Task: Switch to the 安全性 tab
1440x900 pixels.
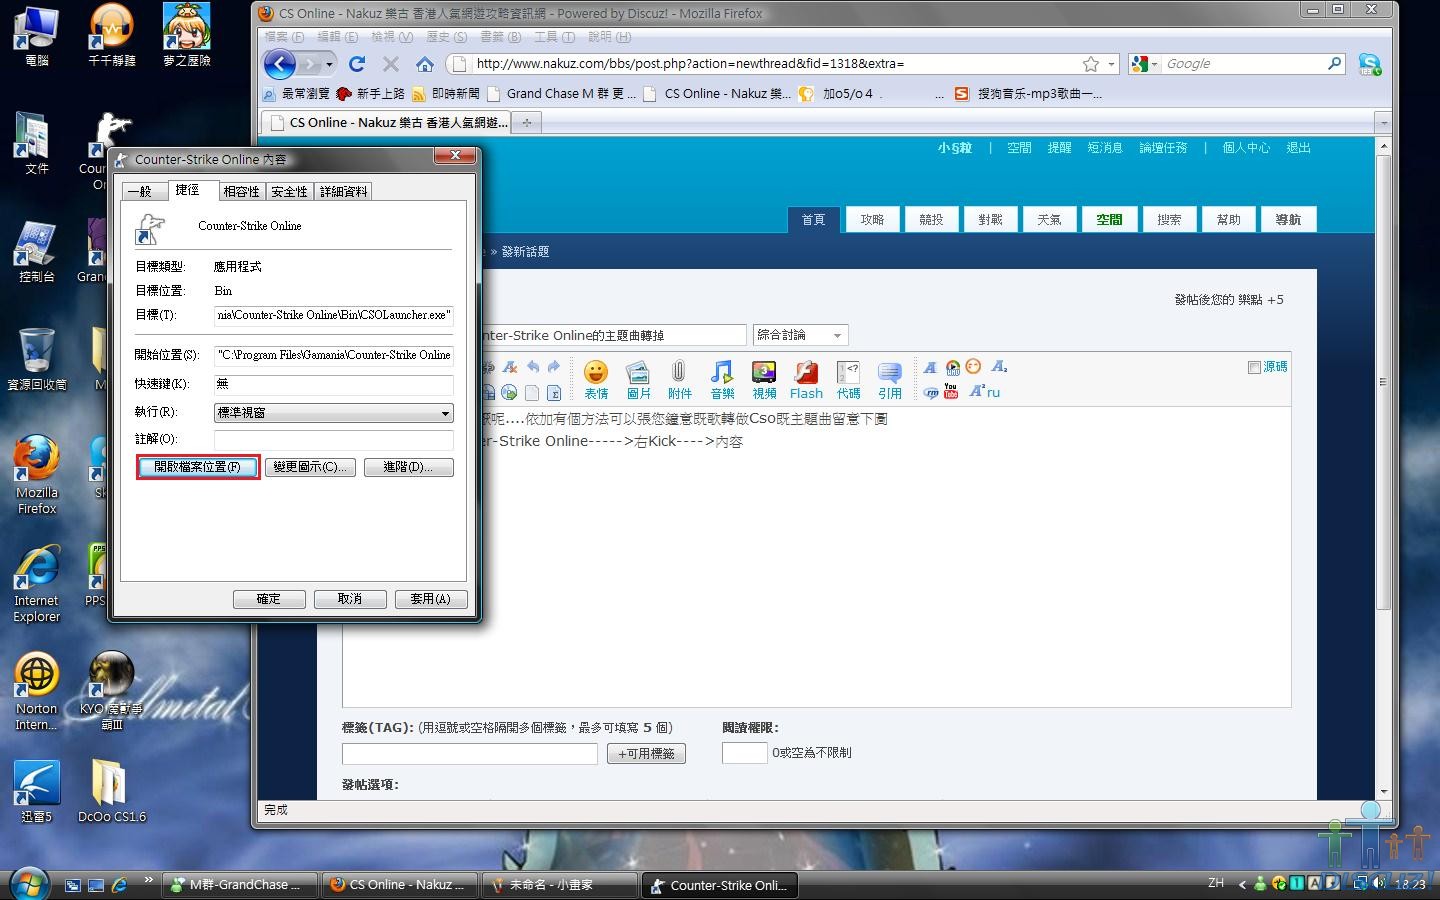Action: (x=289, y=192)
